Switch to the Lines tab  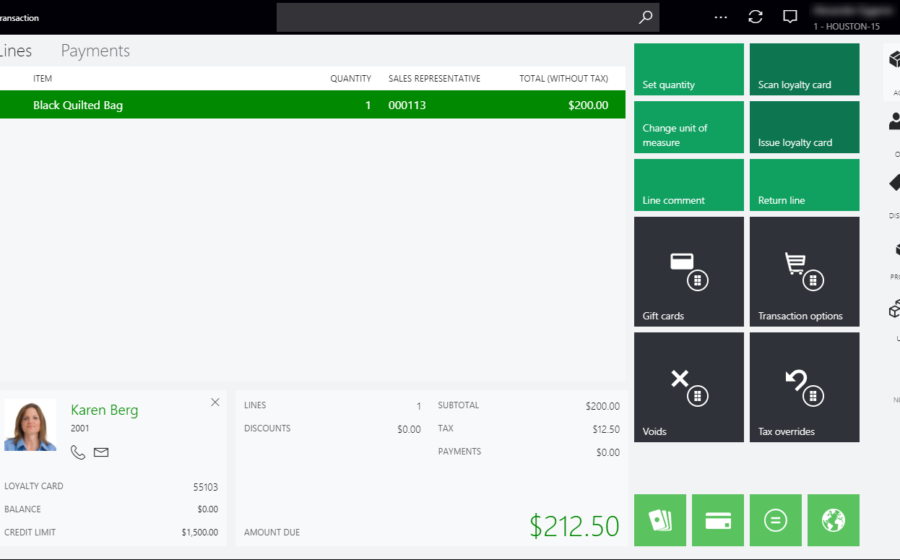[x=15, y=51]
